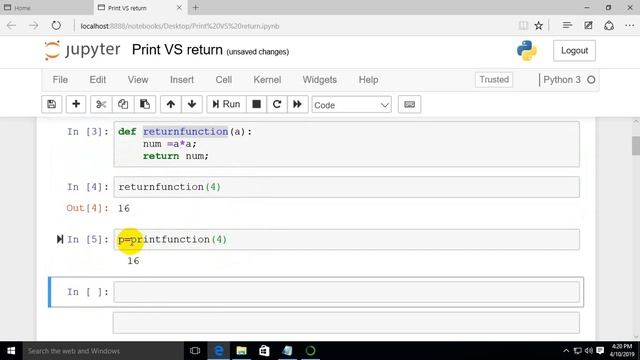Click the Jupyter logo
This screenshot has width=640, height=360.
[83, 50]
